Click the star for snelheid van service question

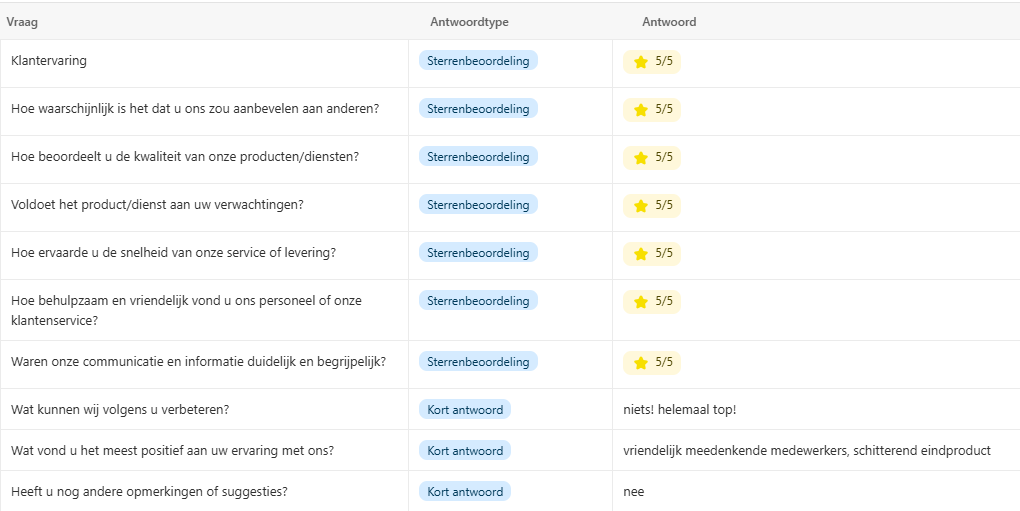click(641, 254)
